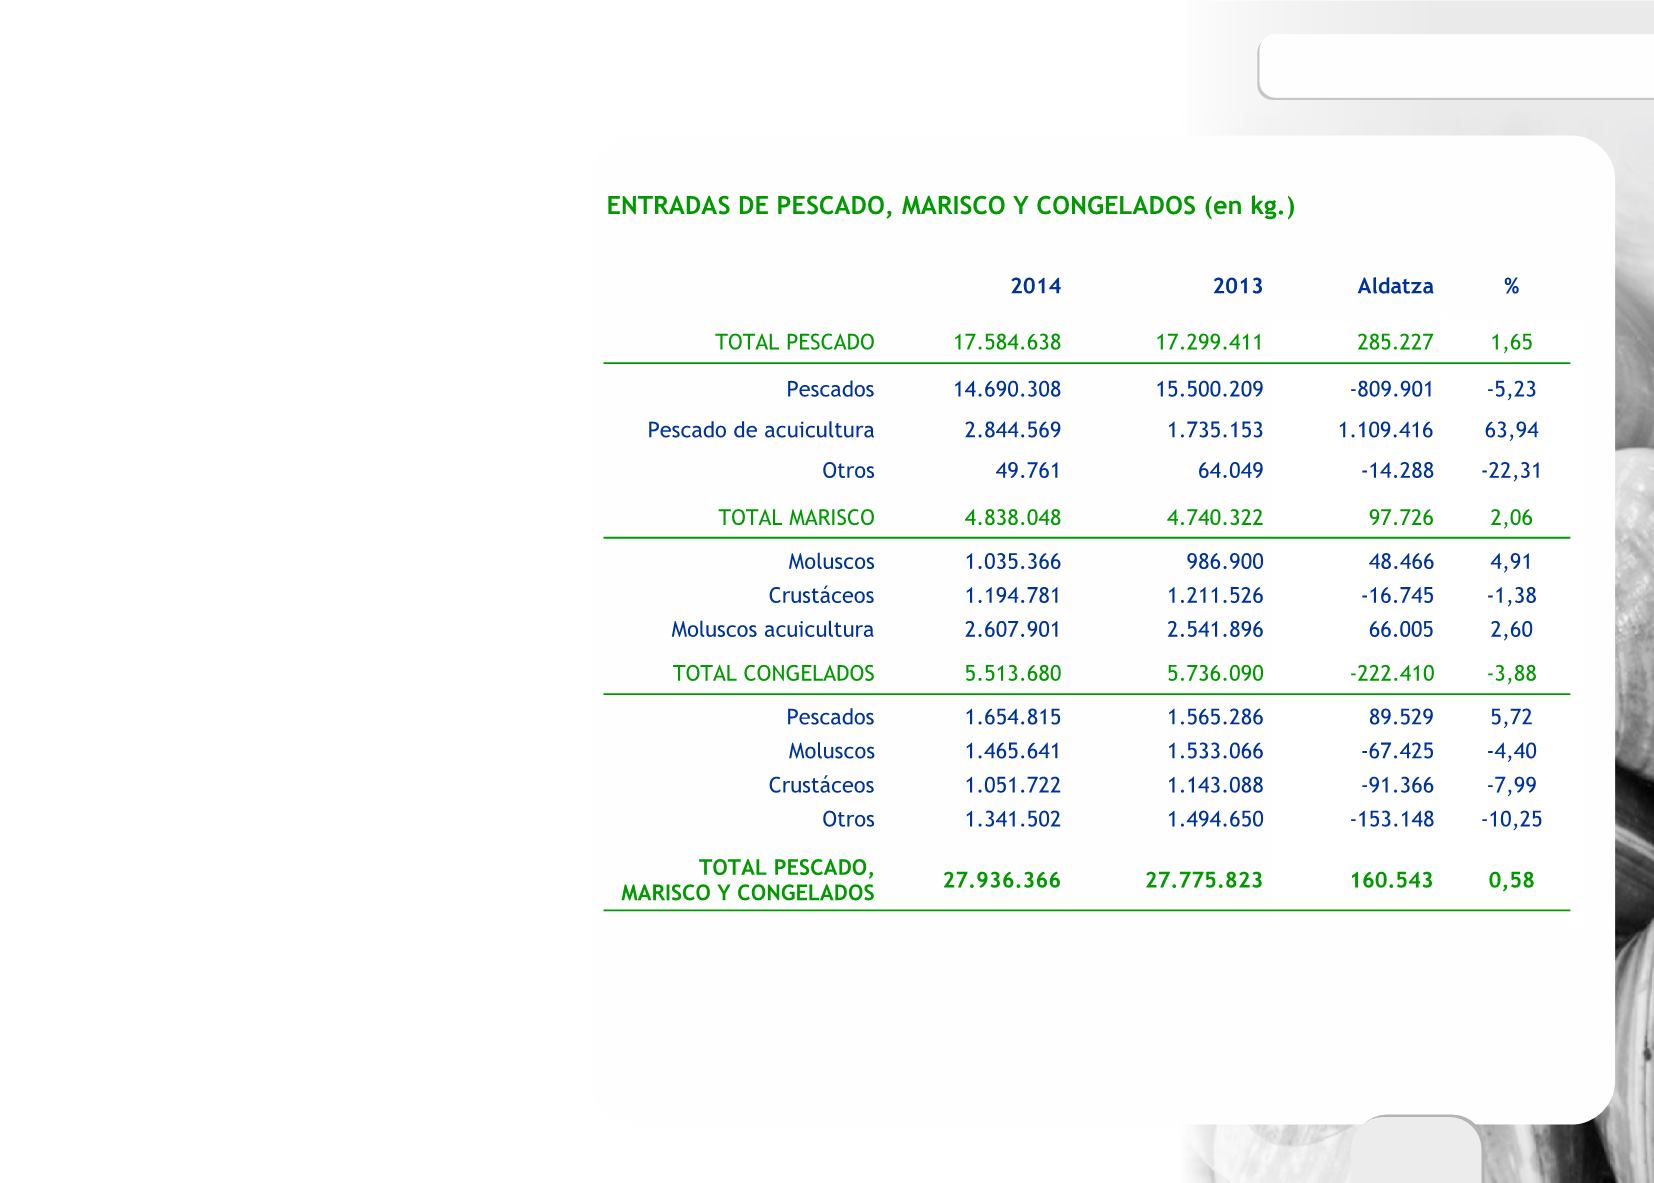1654x1183 pixels.
Task: Click the difference 1.109.416
Action: point(1386,430)
